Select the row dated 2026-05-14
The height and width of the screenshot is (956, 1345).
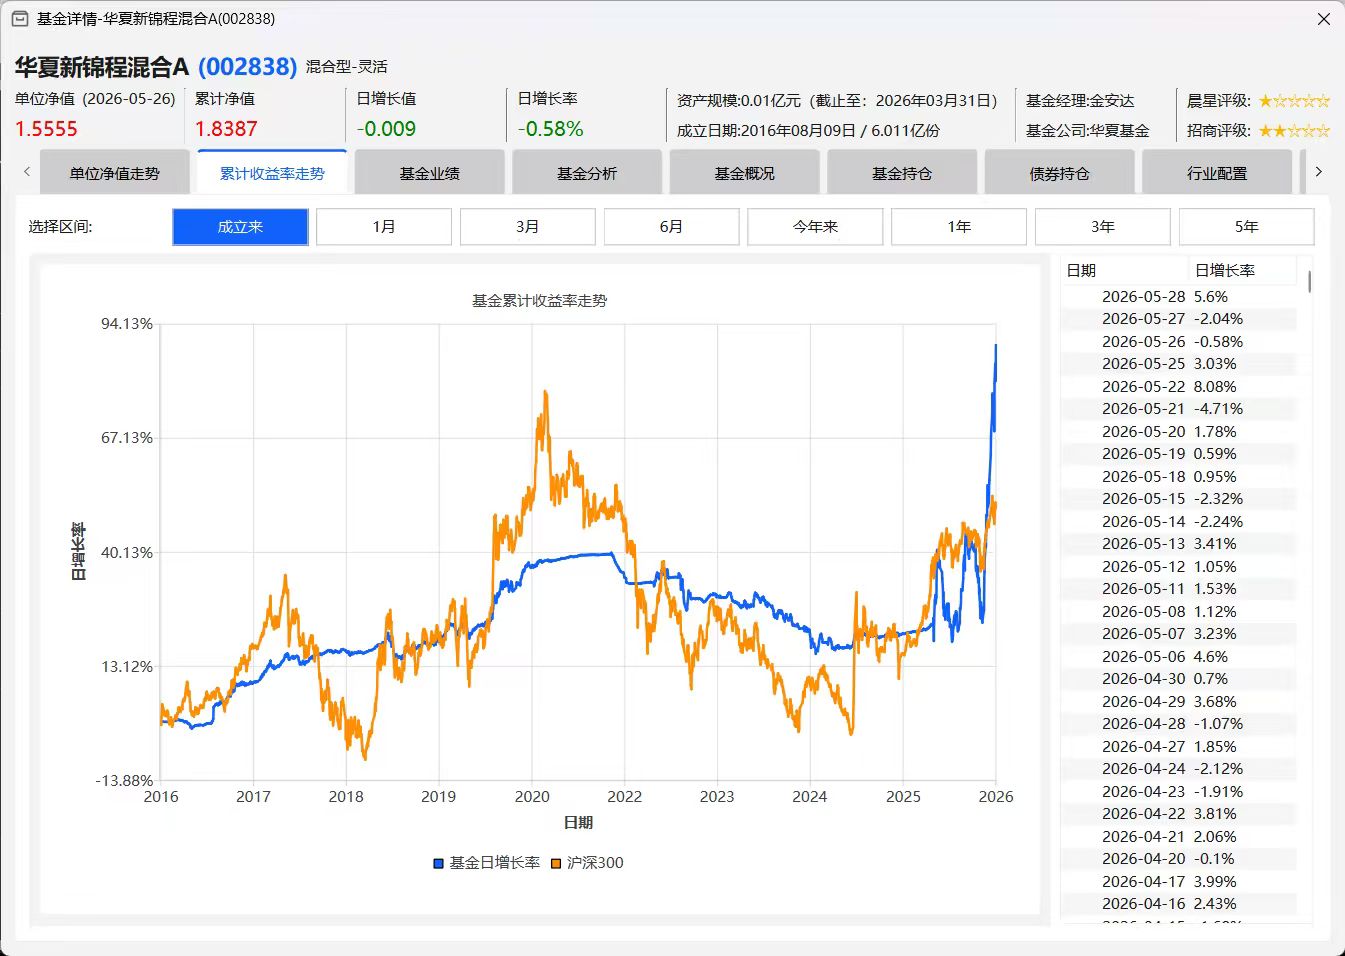[1179, 522]
